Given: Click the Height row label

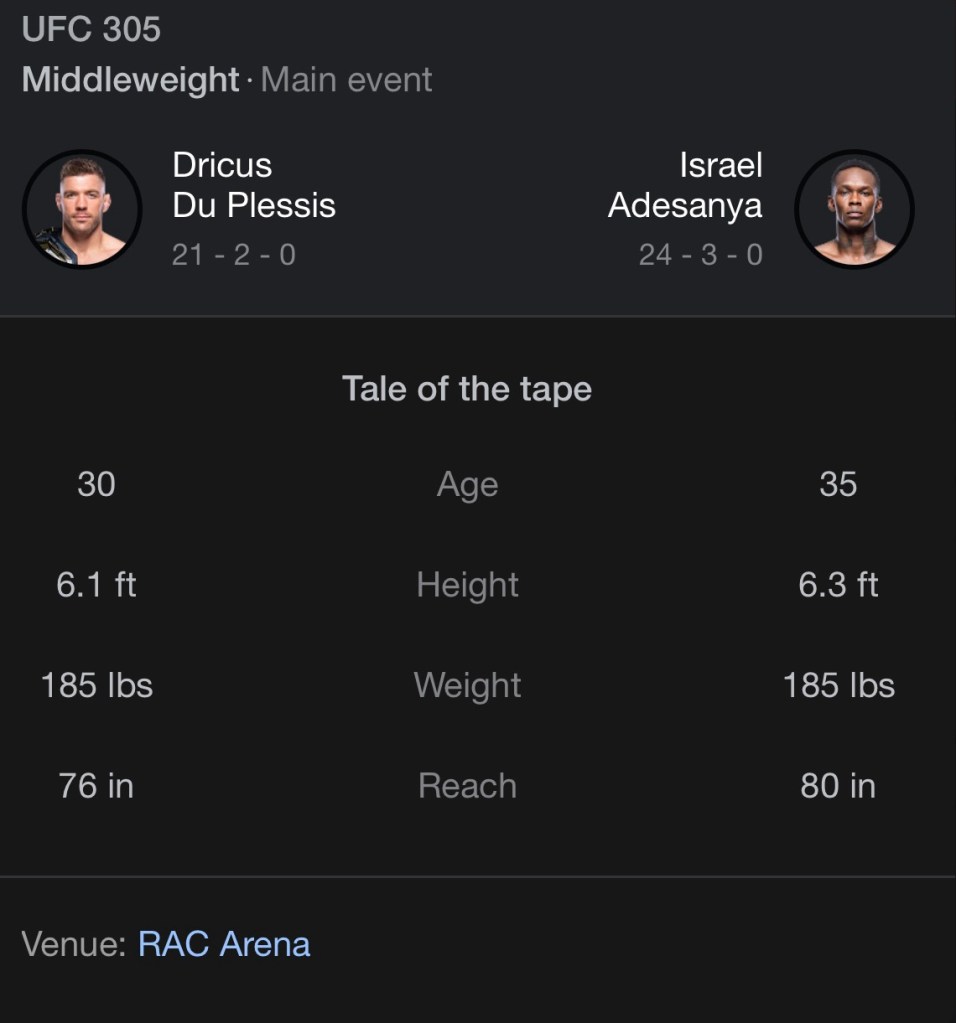Looking at the screenshot, I should (467, 584).
